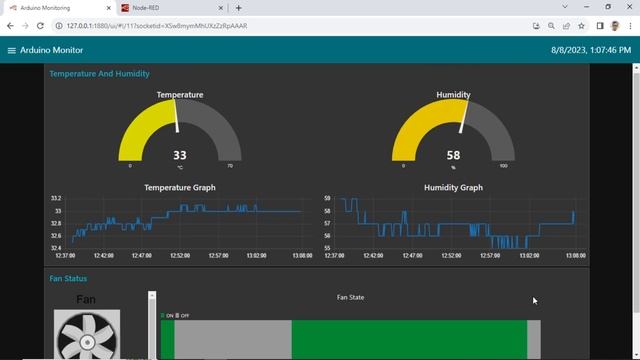Open the zoom magnifier icon

[551, 26]
